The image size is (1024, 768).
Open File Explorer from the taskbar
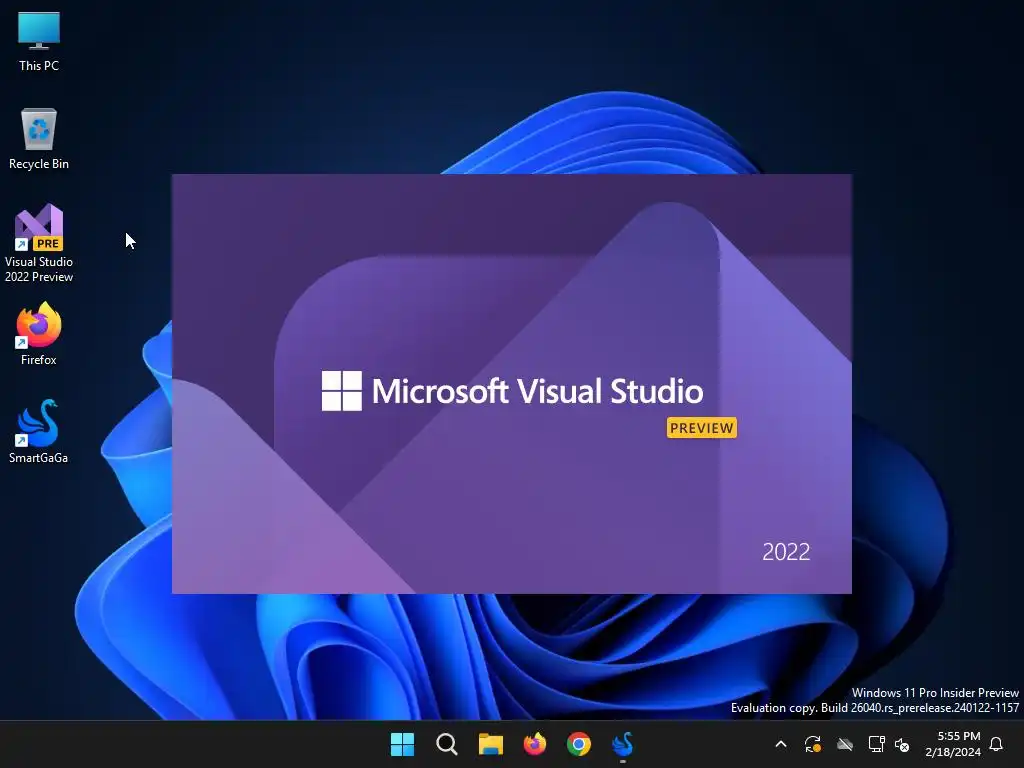coord(490,744)
